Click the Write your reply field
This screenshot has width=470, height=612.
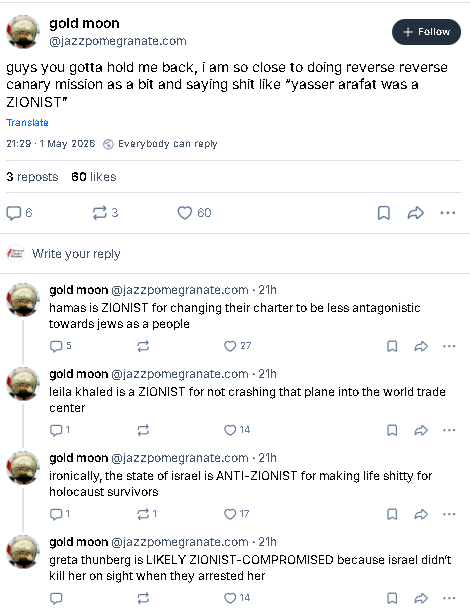click(x=235, y=254)
